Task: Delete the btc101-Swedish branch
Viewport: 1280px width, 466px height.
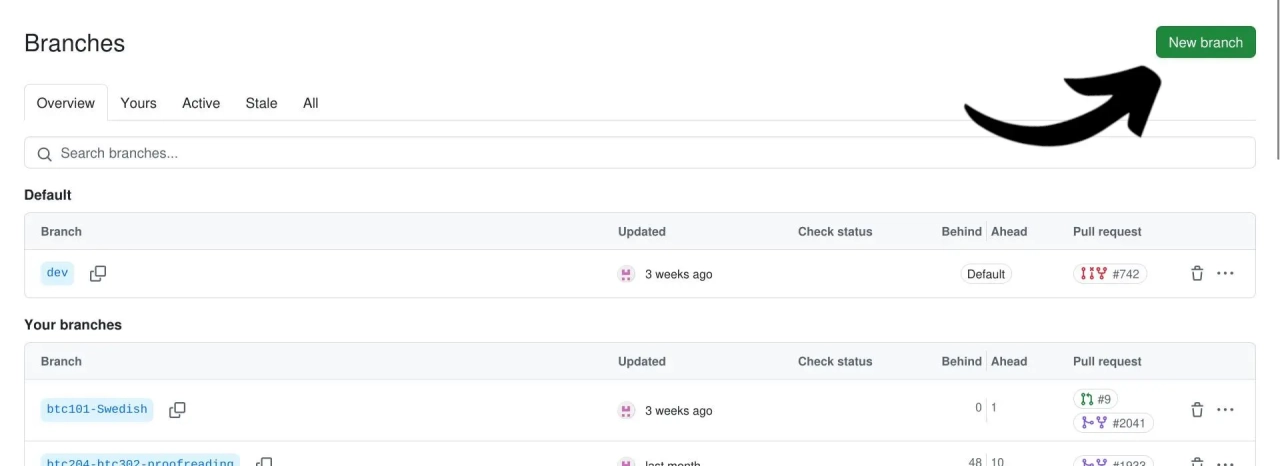Action: pos(1197,410)
